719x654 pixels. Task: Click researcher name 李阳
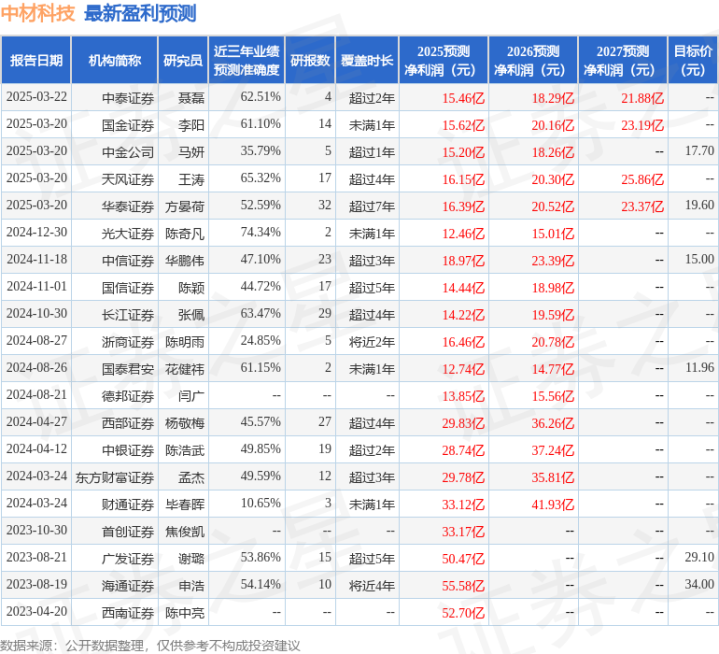point(191,125)
